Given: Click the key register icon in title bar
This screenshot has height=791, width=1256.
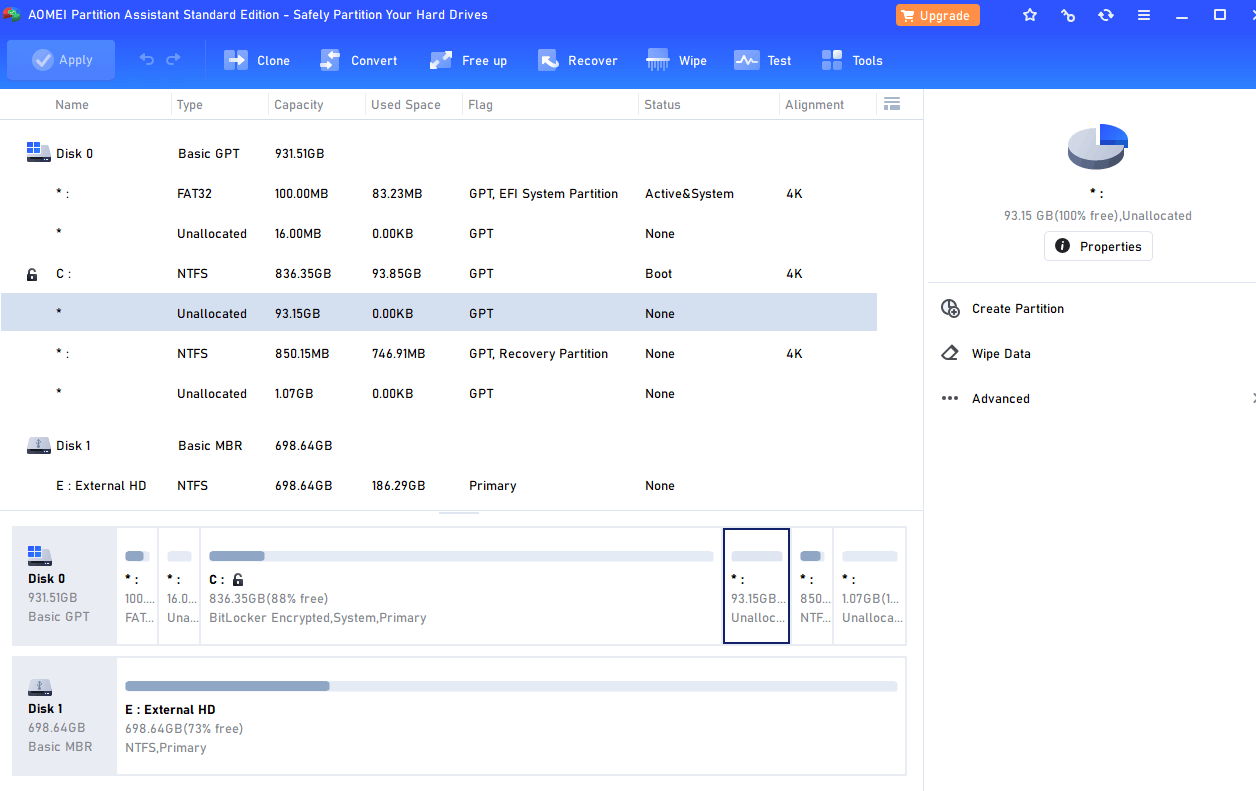Looking at the screenshot, I should point(1068,15).
